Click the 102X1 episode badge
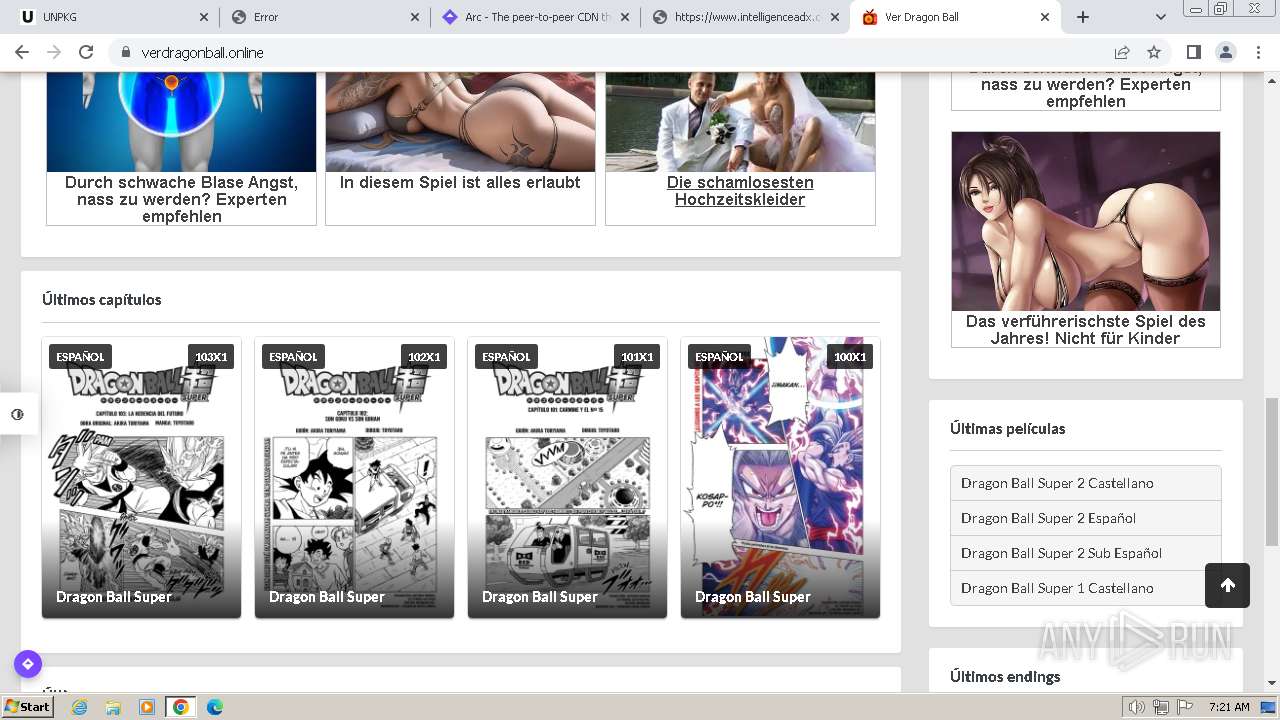 [x=424, y=357]
